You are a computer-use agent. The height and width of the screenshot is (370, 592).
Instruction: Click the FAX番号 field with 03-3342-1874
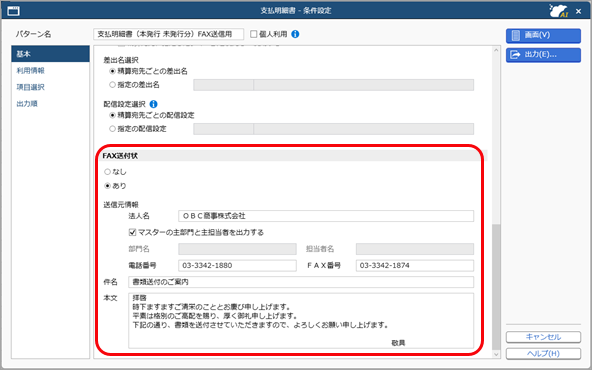coord(415,265)
